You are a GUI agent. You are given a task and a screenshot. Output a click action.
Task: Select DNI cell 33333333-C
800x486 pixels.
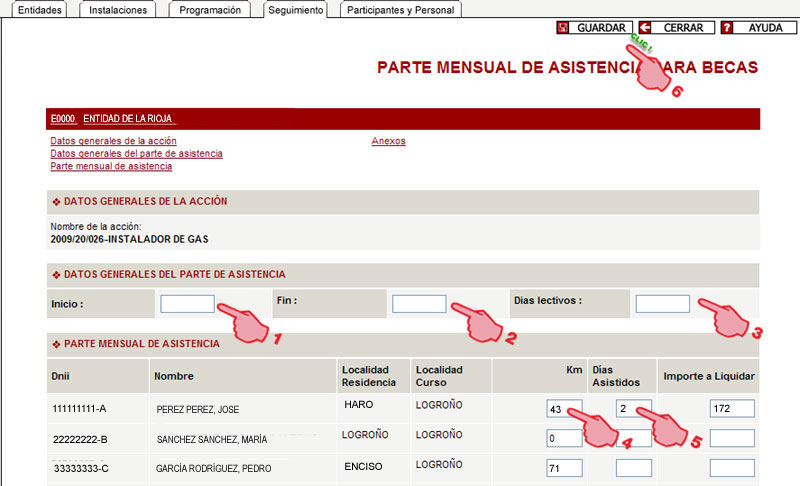click(x=81, y=469)
